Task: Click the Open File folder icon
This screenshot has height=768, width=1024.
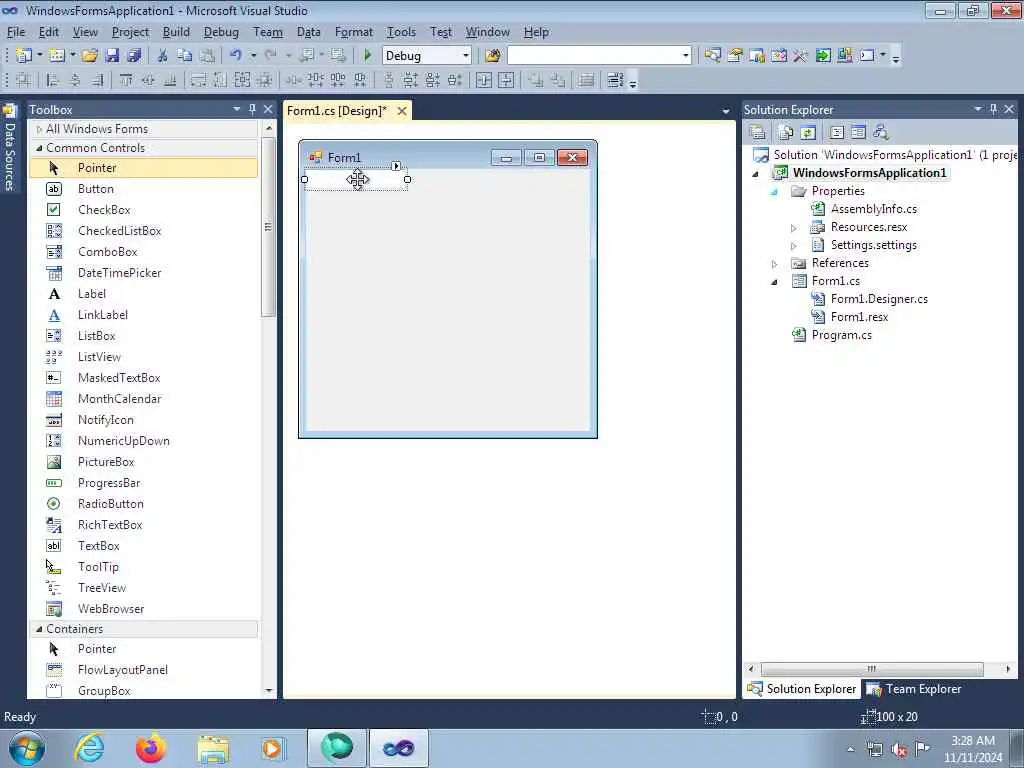Action: [90, 56]
